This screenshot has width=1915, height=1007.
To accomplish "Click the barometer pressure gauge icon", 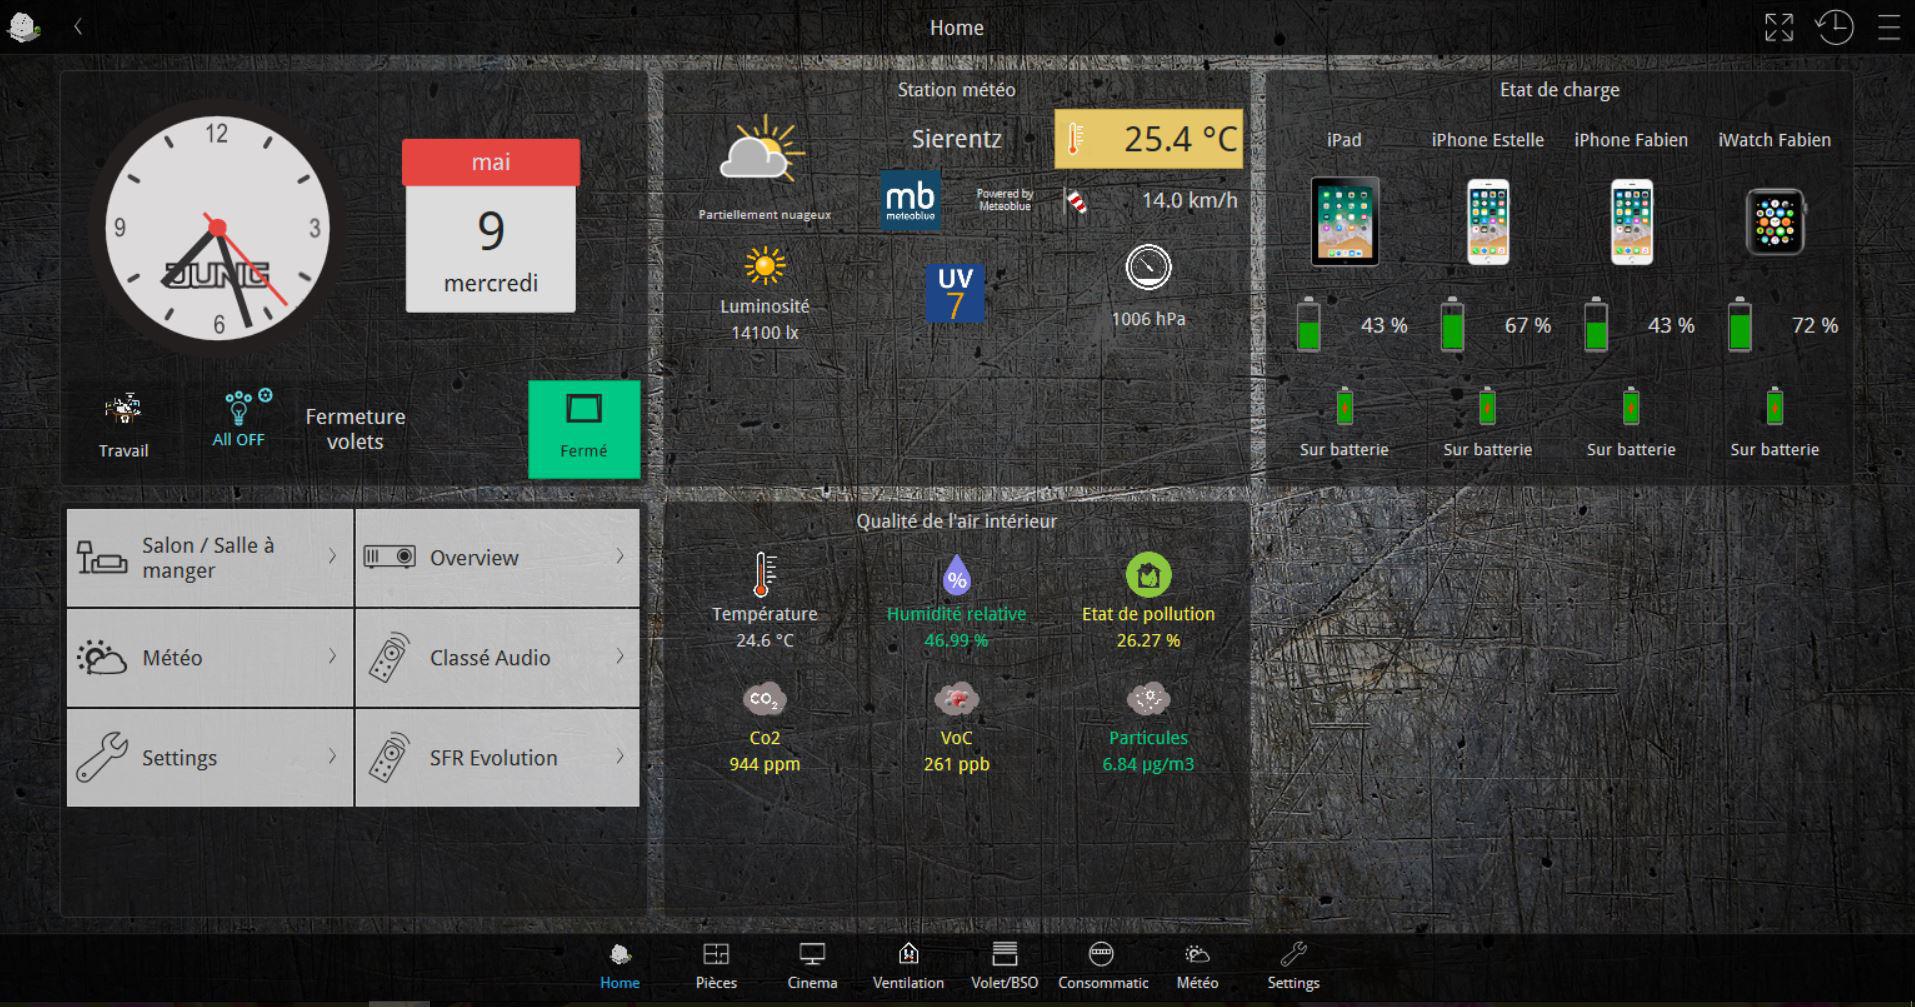I will coord(1148,268).
